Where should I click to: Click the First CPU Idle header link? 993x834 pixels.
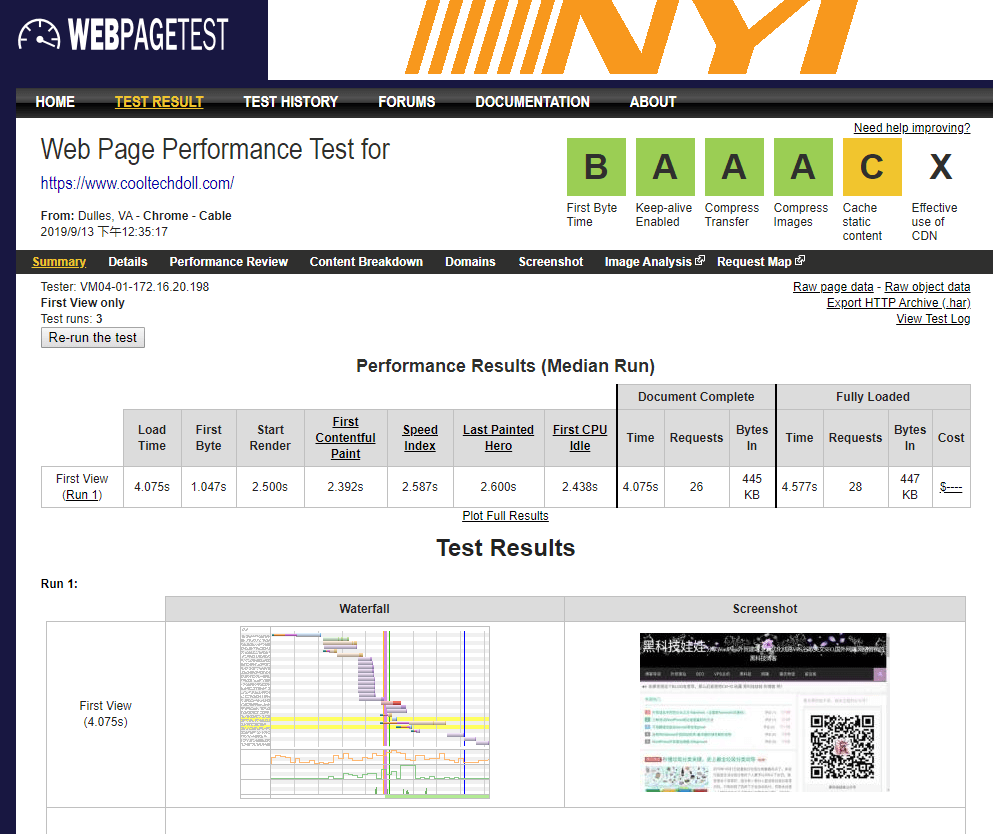pos(580,438)
